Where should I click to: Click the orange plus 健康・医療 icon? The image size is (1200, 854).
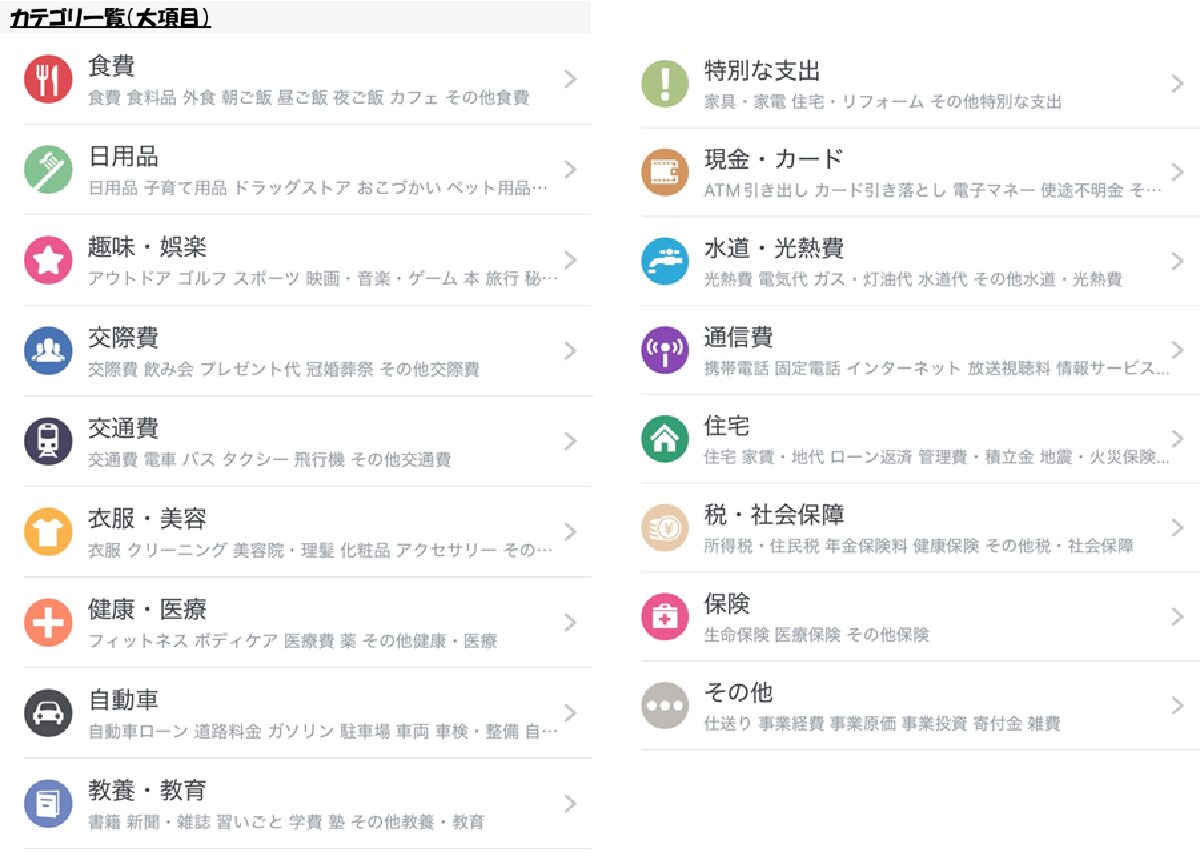48,622
